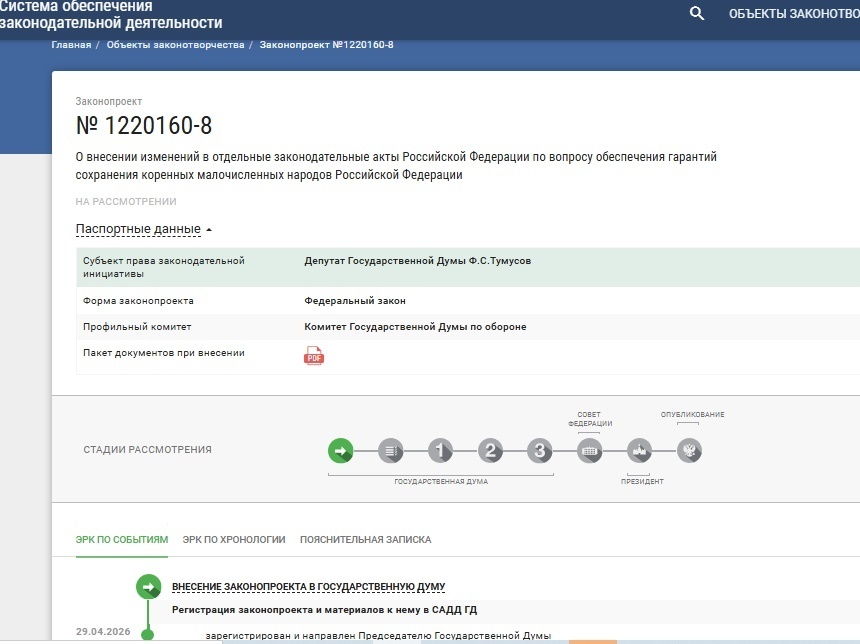Click зарегистрирован и направлен Председателю text

click(x=378, y=636)
